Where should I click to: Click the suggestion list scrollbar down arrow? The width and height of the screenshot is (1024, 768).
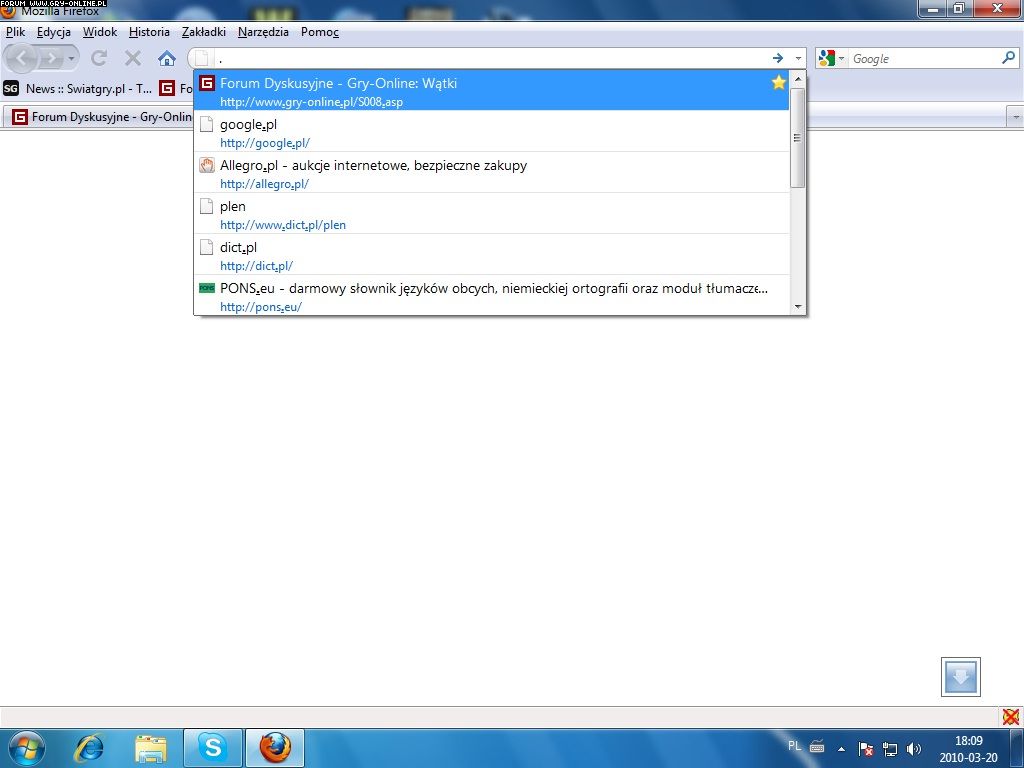pyautogui.click(x=797, y=306)
